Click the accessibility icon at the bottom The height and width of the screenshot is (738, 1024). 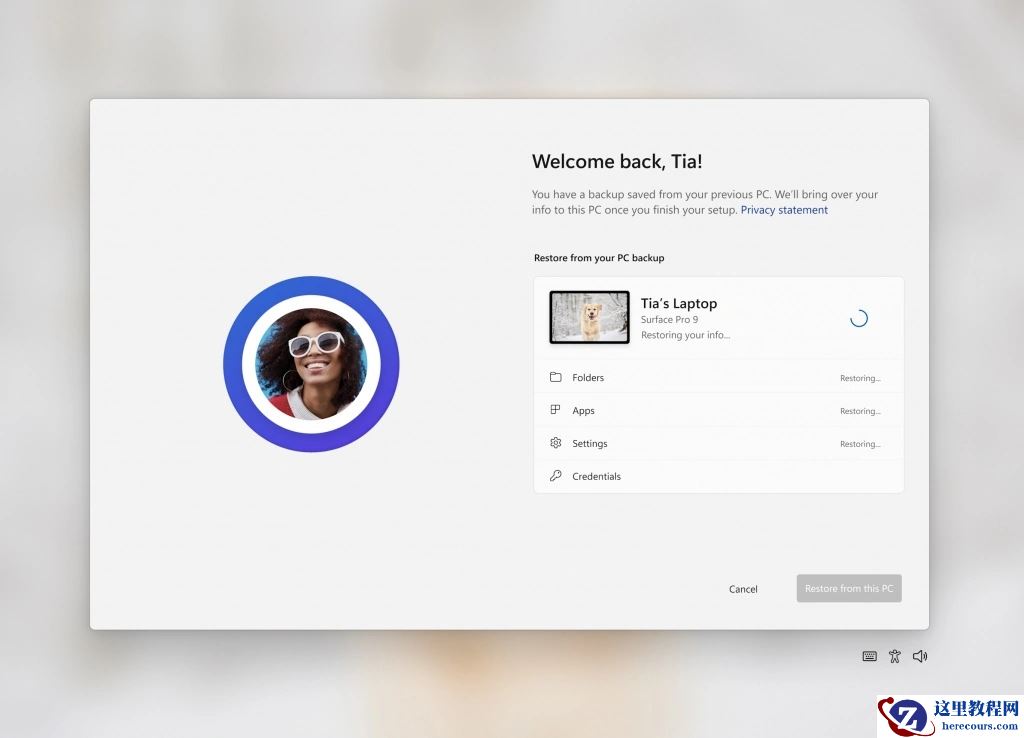pyautogui.click(x=895, y=656)
